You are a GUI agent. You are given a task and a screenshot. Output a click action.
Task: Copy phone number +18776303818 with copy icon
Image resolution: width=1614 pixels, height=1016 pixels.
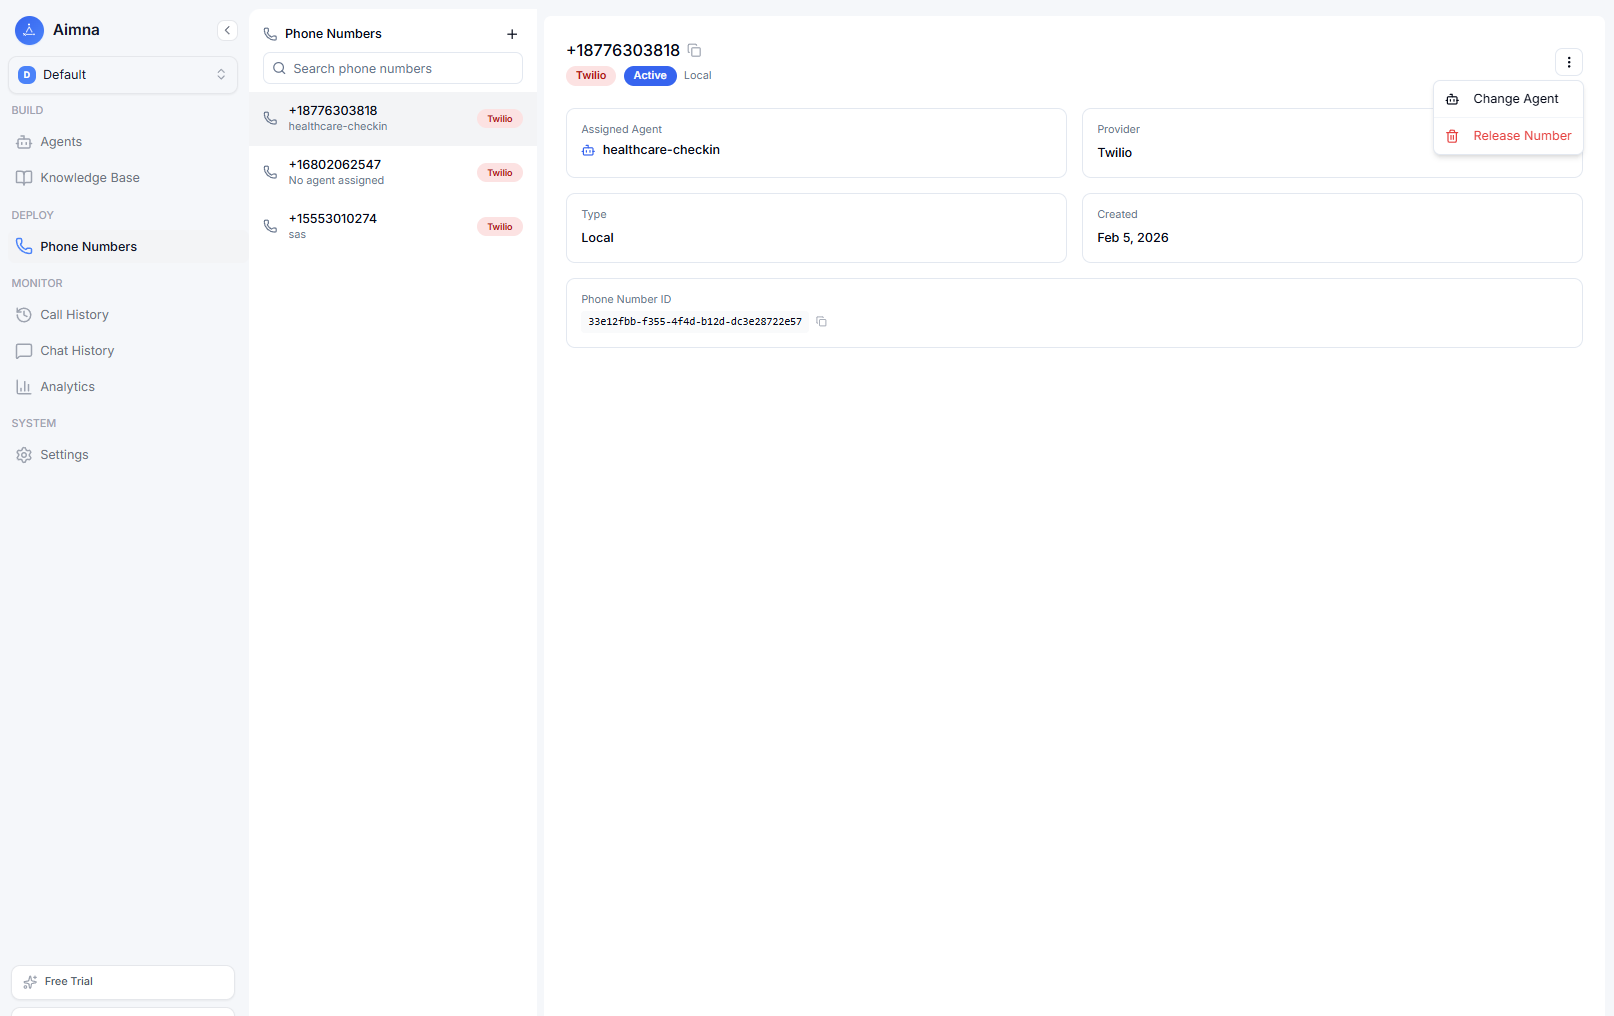pos(694,50)
